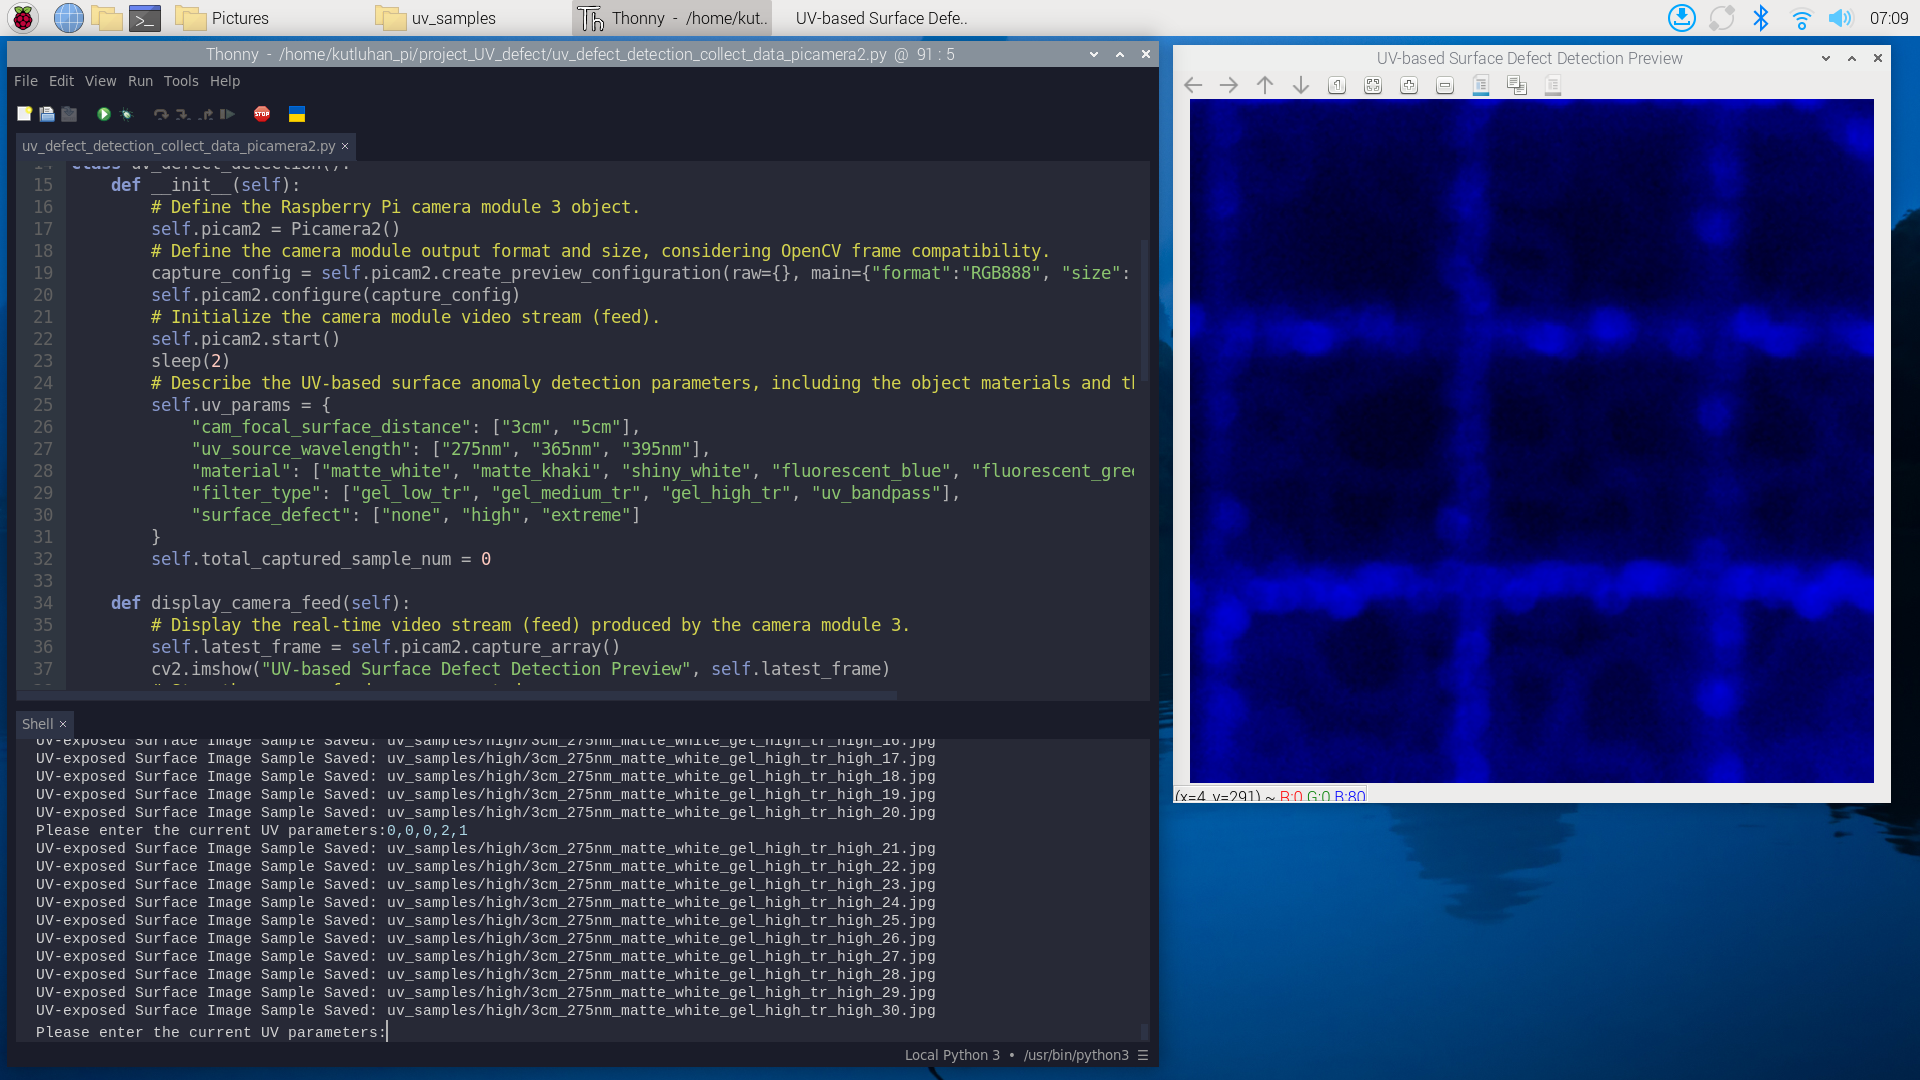This screenshot has height=1080, width=1920.
Task: Toggle the single-page layout icon in the preview toolbar
Action: (x=1553, y=86)
